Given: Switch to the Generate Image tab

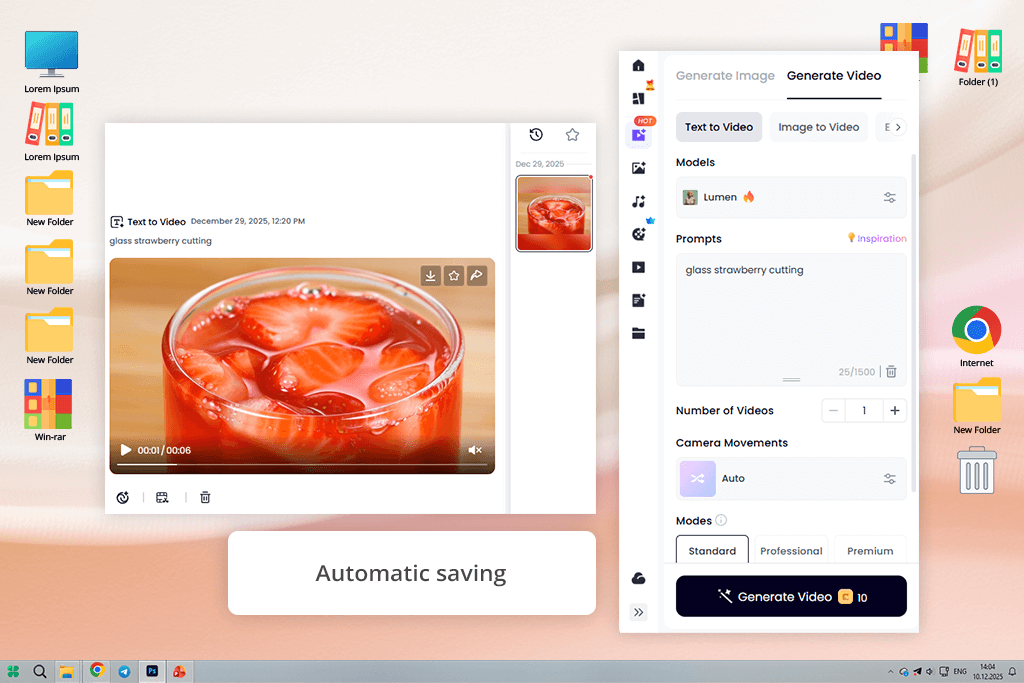Looking at the screenshot, I should (x=725, y=76).
